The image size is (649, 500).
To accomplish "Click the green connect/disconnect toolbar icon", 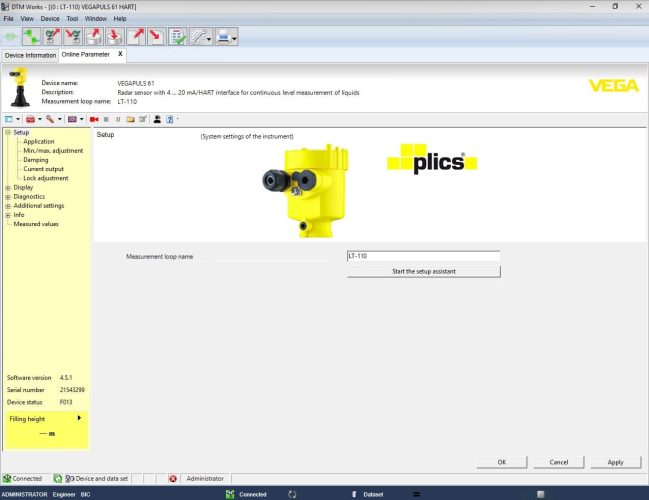I will [31, 37].
